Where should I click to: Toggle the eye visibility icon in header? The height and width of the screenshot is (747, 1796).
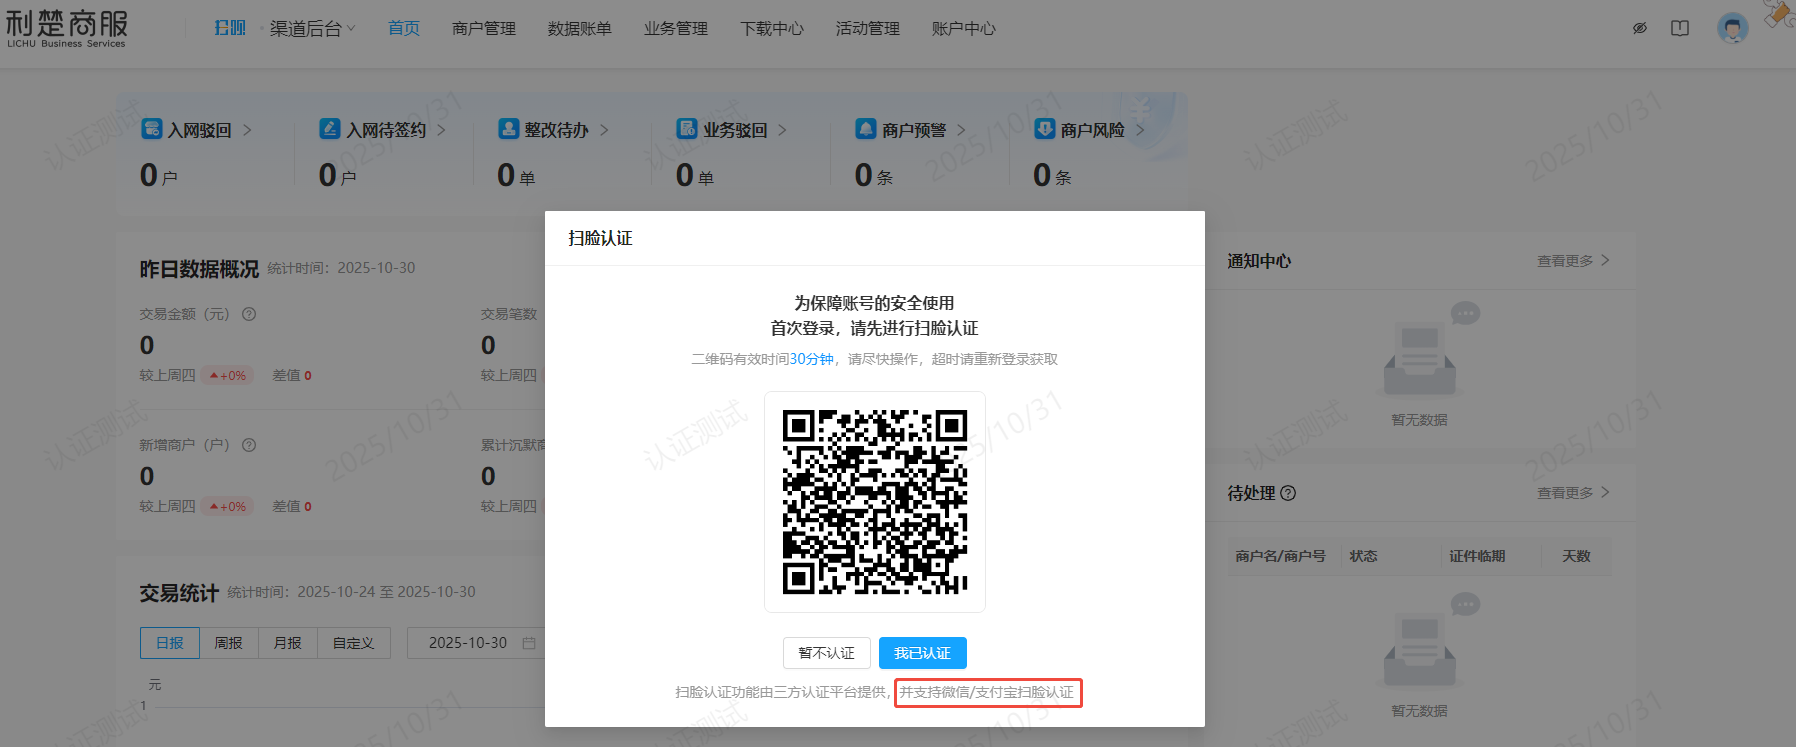(x=1640, y=28)
